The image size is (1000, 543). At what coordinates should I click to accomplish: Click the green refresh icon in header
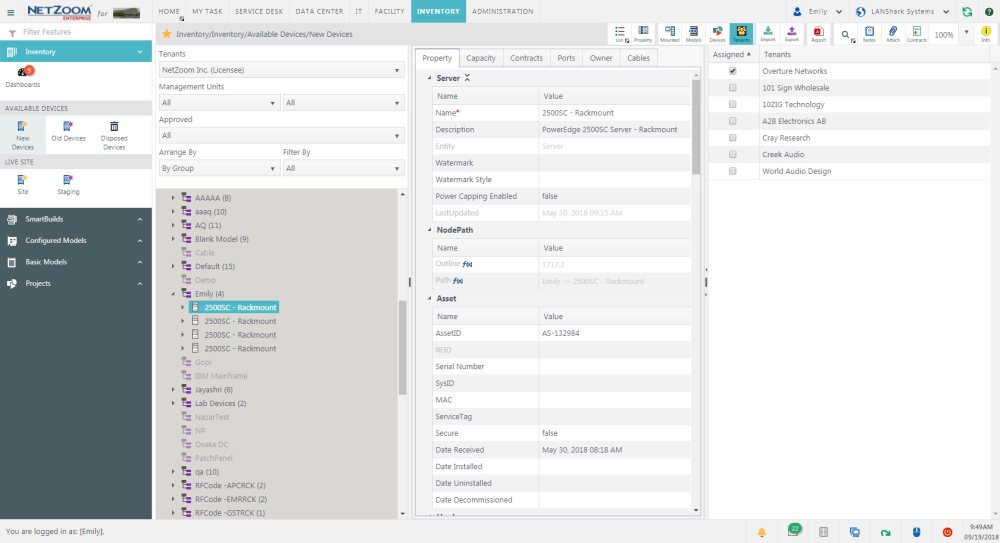[x=967, y=11]
